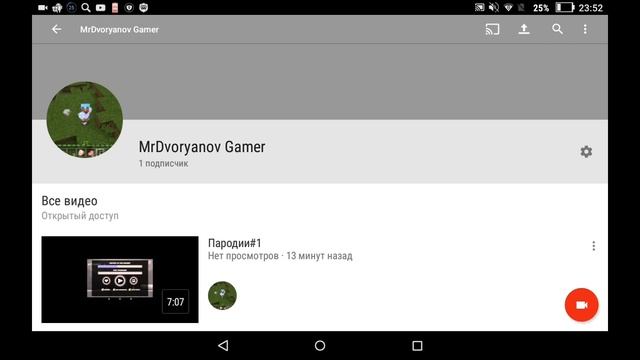Tap the battery indicator in status bar
640x360 pixels.
[565, 7]
